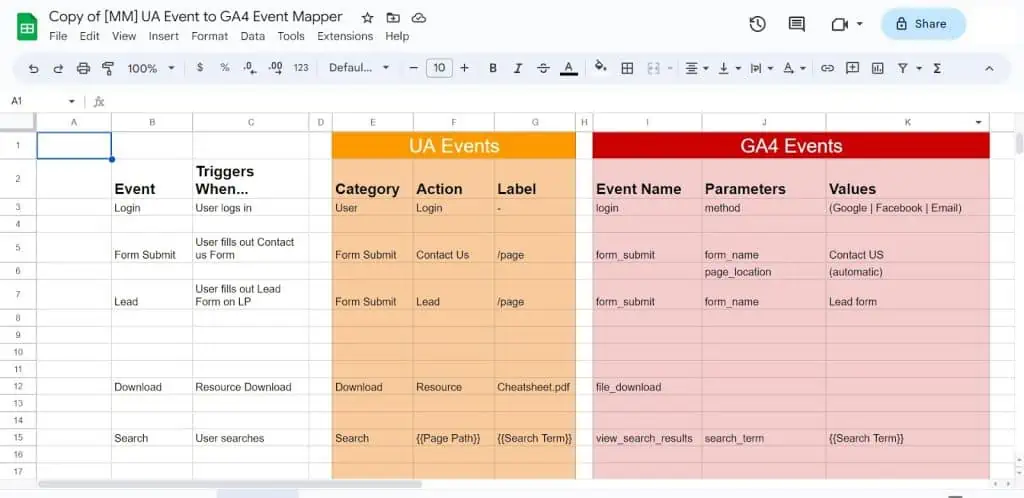Click the document title text
This screenshot has width=1024, height=498.
[x=195, y=17]
